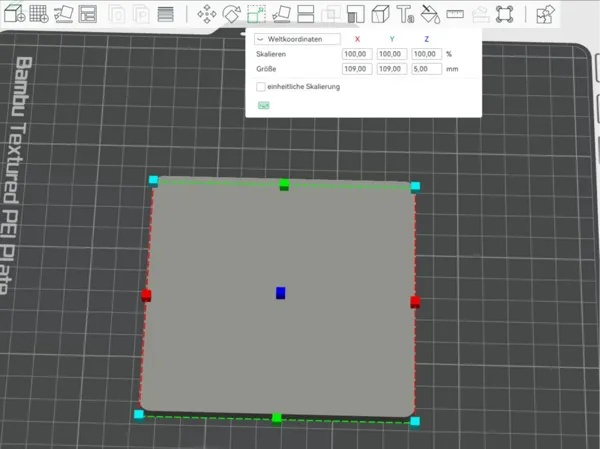This screenshot has height=449, width=600.
Task: Click the Add plate grid icon
Action: point(39,14)
